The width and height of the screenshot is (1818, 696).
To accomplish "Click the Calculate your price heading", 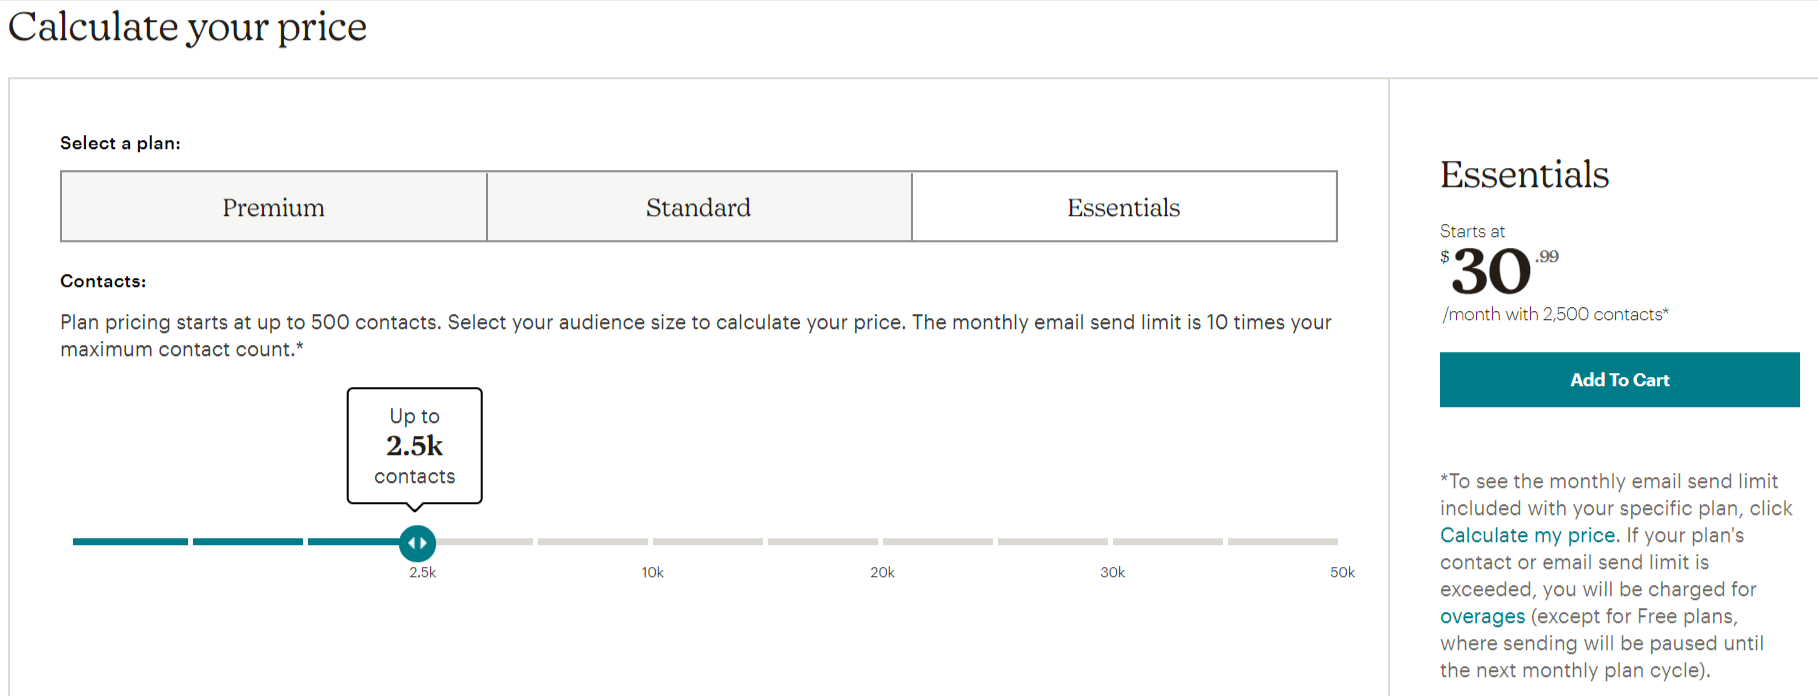I will coord(187,26).
